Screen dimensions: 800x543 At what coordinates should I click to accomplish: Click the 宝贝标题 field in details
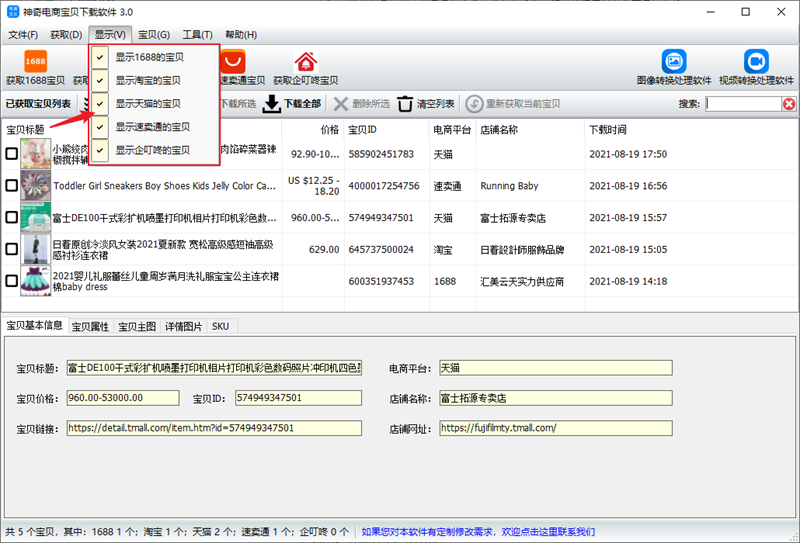[x=214, y=368]
